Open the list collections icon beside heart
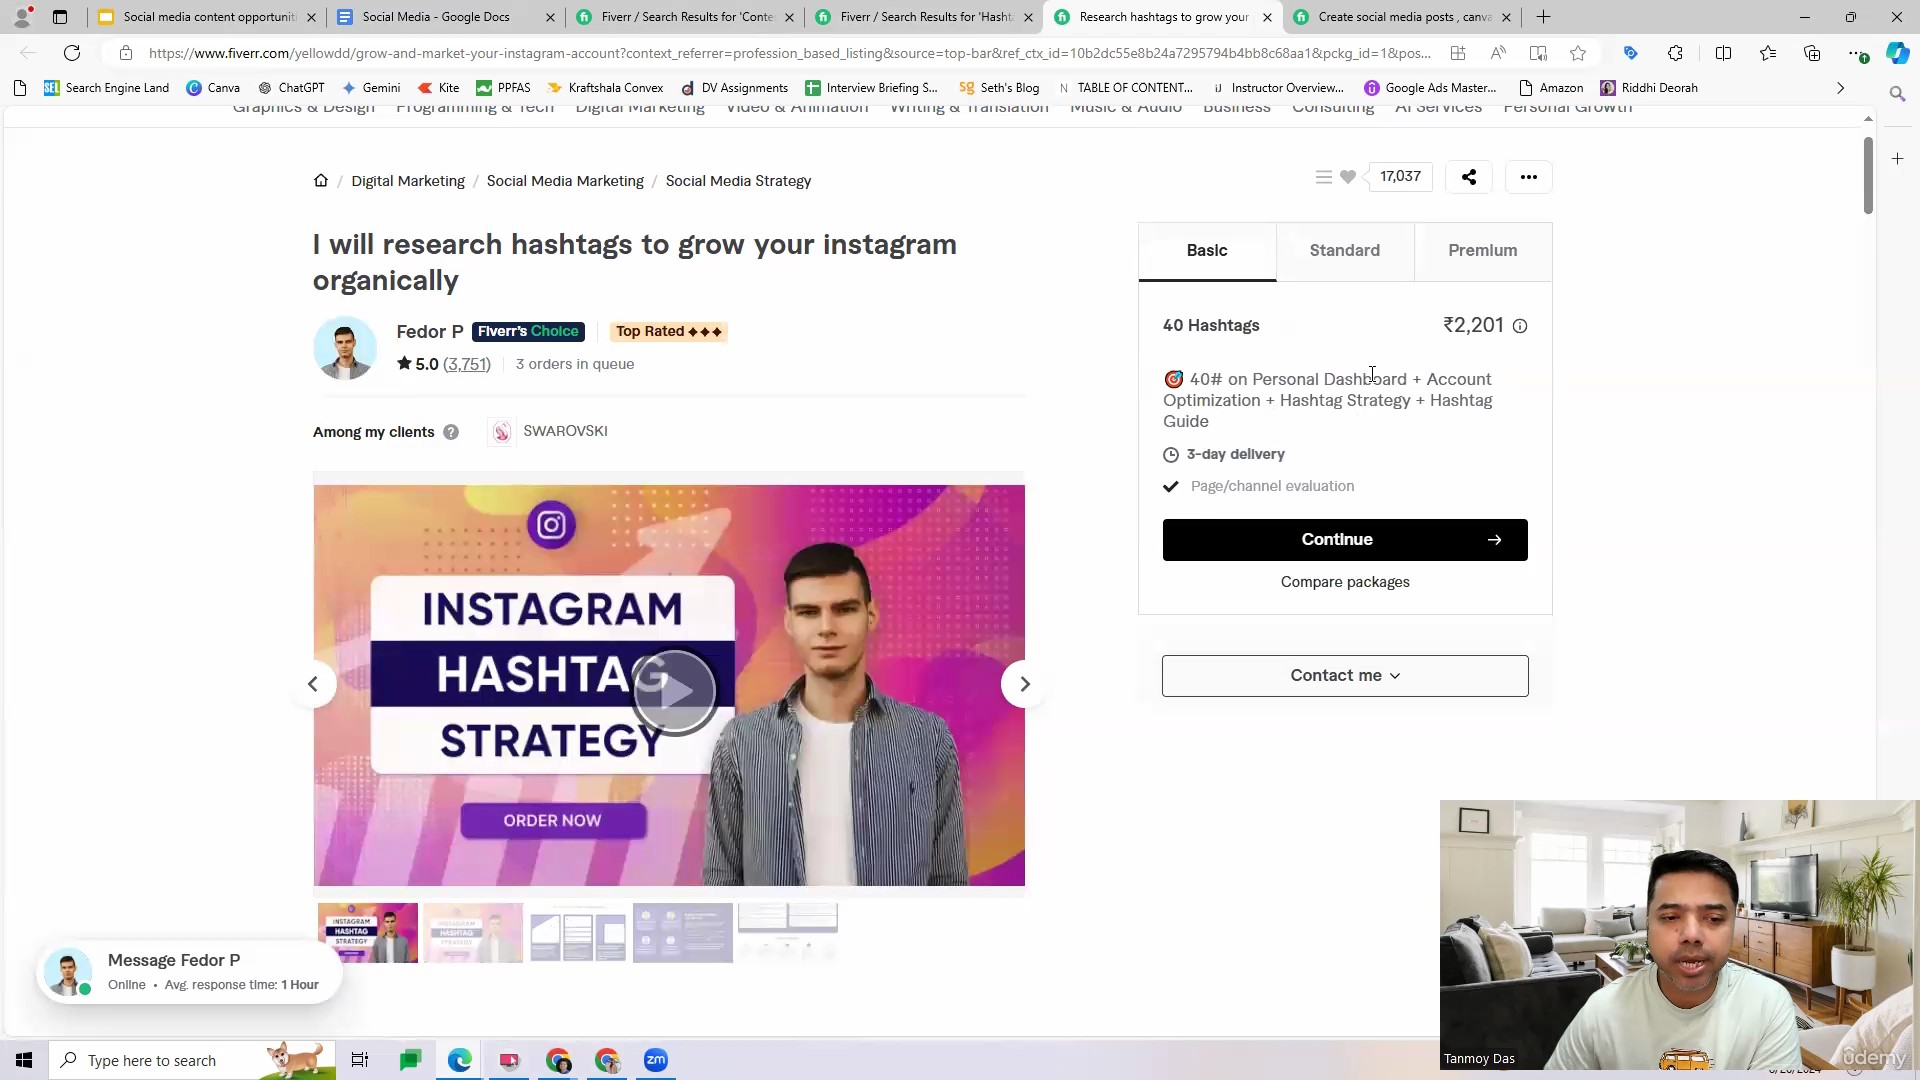 pos(1323,177)
